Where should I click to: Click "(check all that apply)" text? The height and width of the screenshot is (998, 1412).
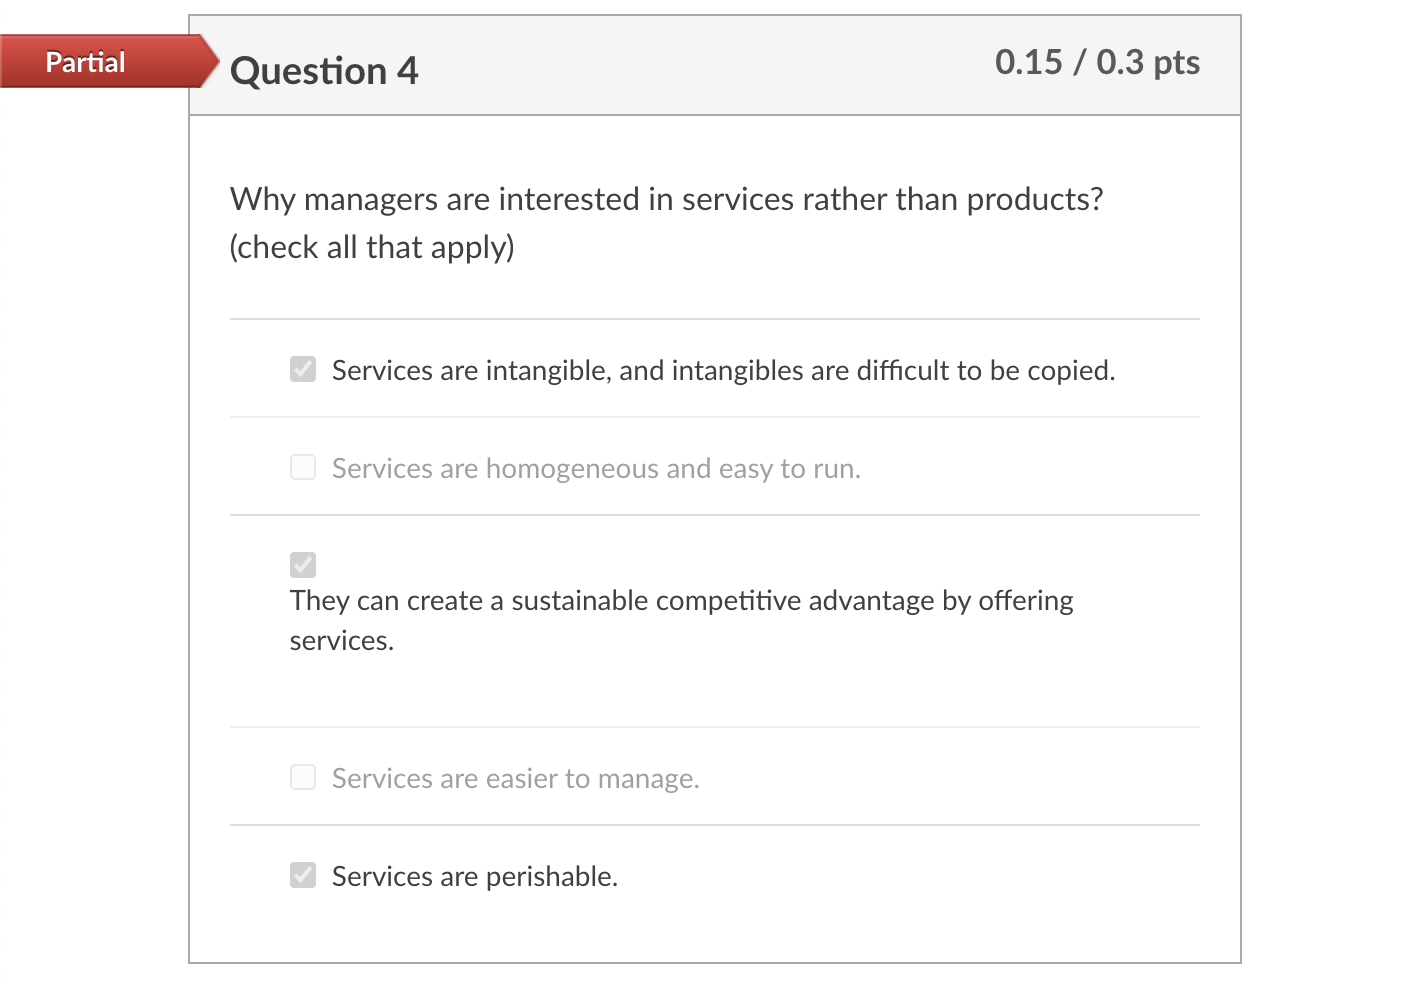(372, 247)
